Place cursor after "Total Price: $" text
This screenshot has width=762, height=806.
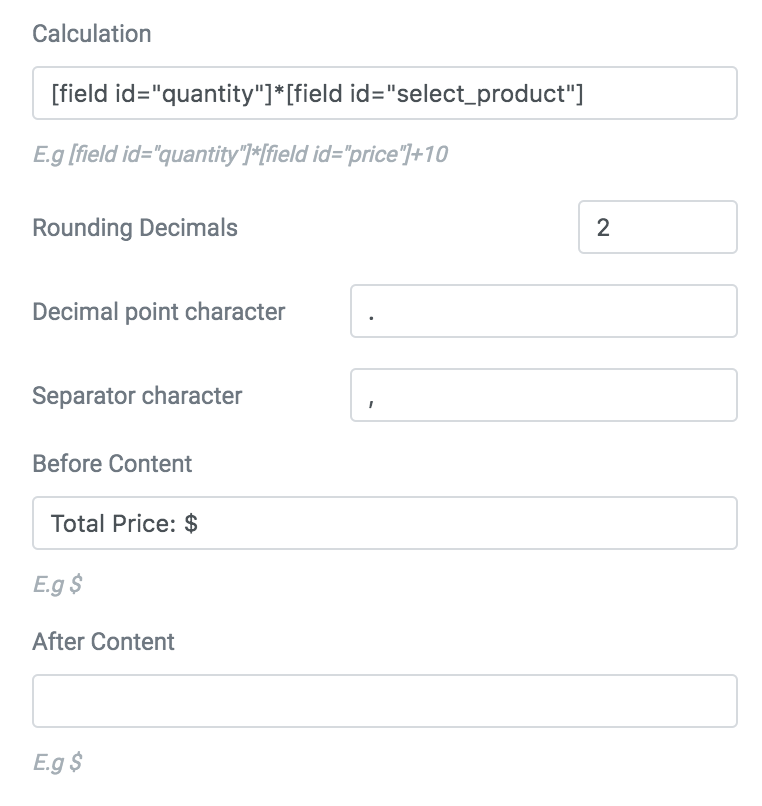(x=199, y=523)
